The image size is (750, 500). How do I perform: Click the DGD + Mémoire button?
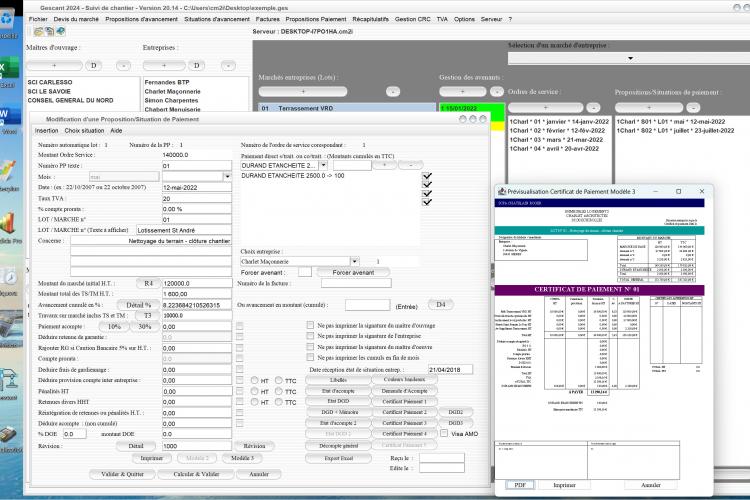(x=338, y=412)
